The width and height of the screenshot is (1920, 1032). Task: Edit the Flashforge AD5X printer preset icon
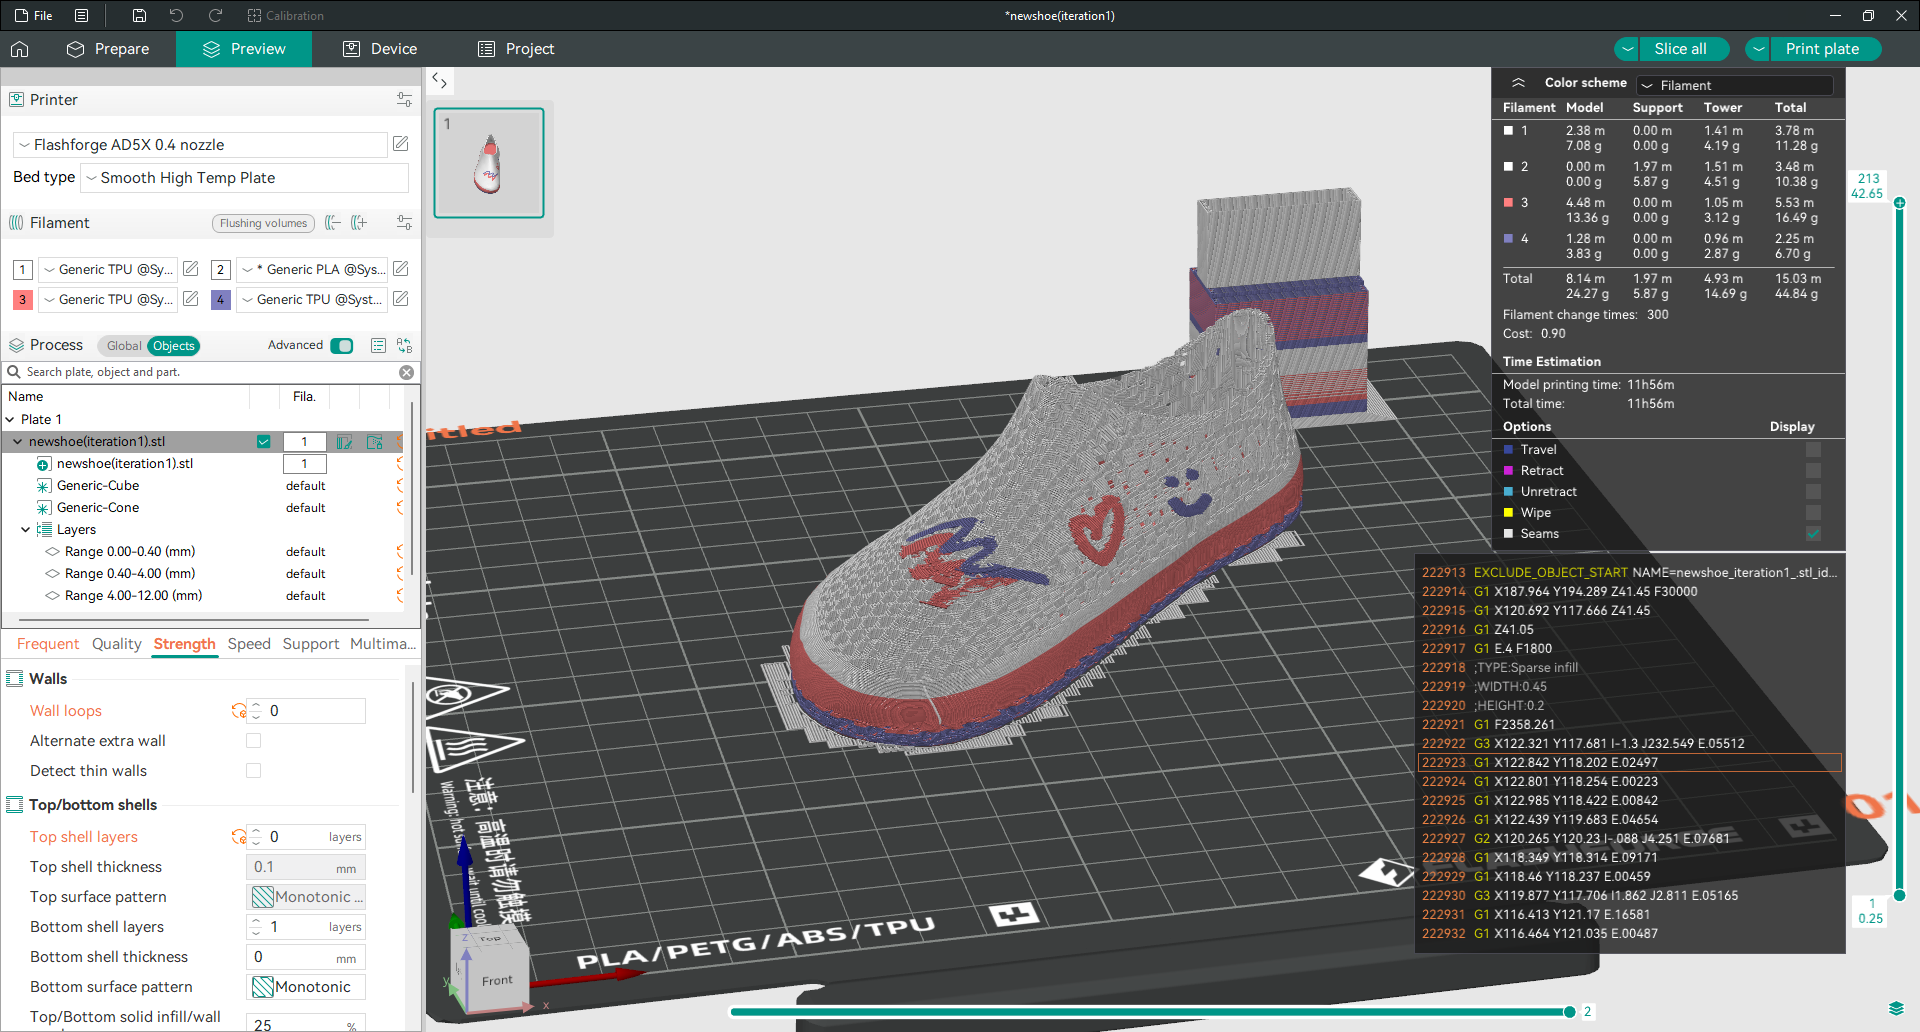(x=401, y=144)
